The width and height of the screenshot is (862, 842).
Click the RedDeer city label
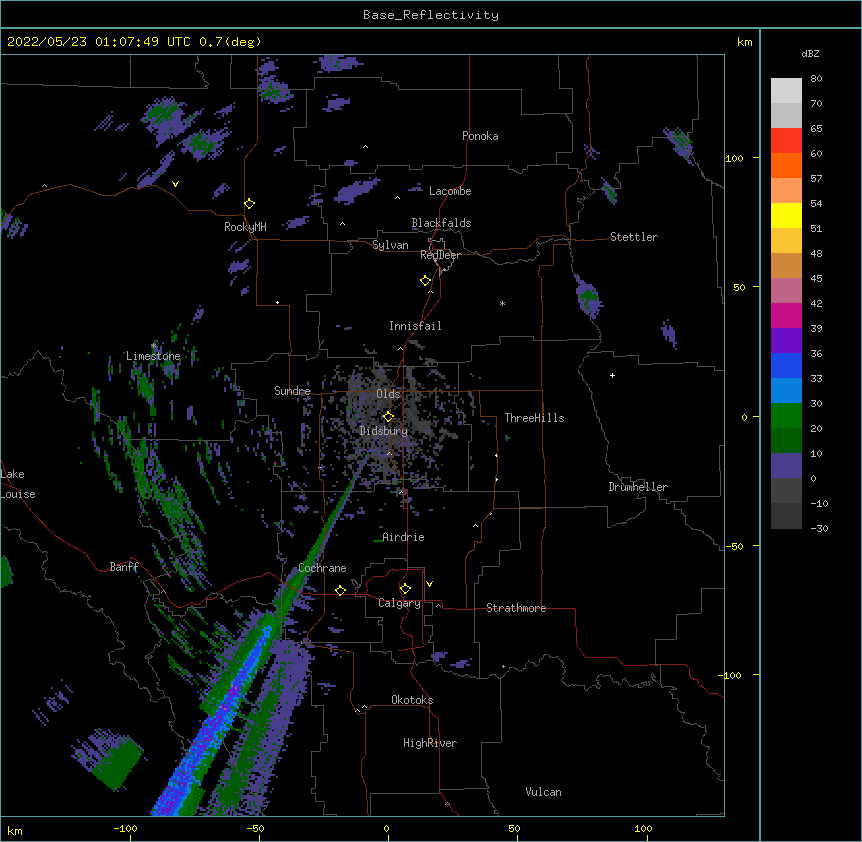click(x=440, y=255)
